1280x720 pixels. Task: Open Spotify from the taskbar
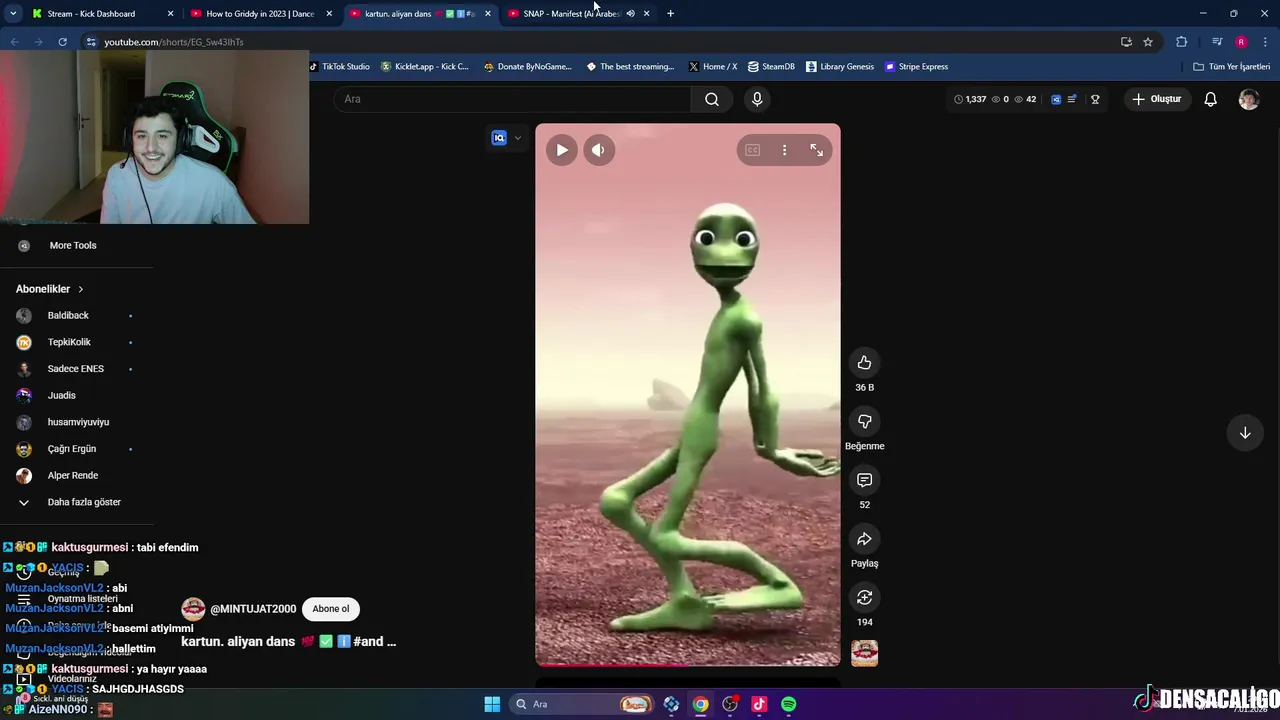point(788,704)
